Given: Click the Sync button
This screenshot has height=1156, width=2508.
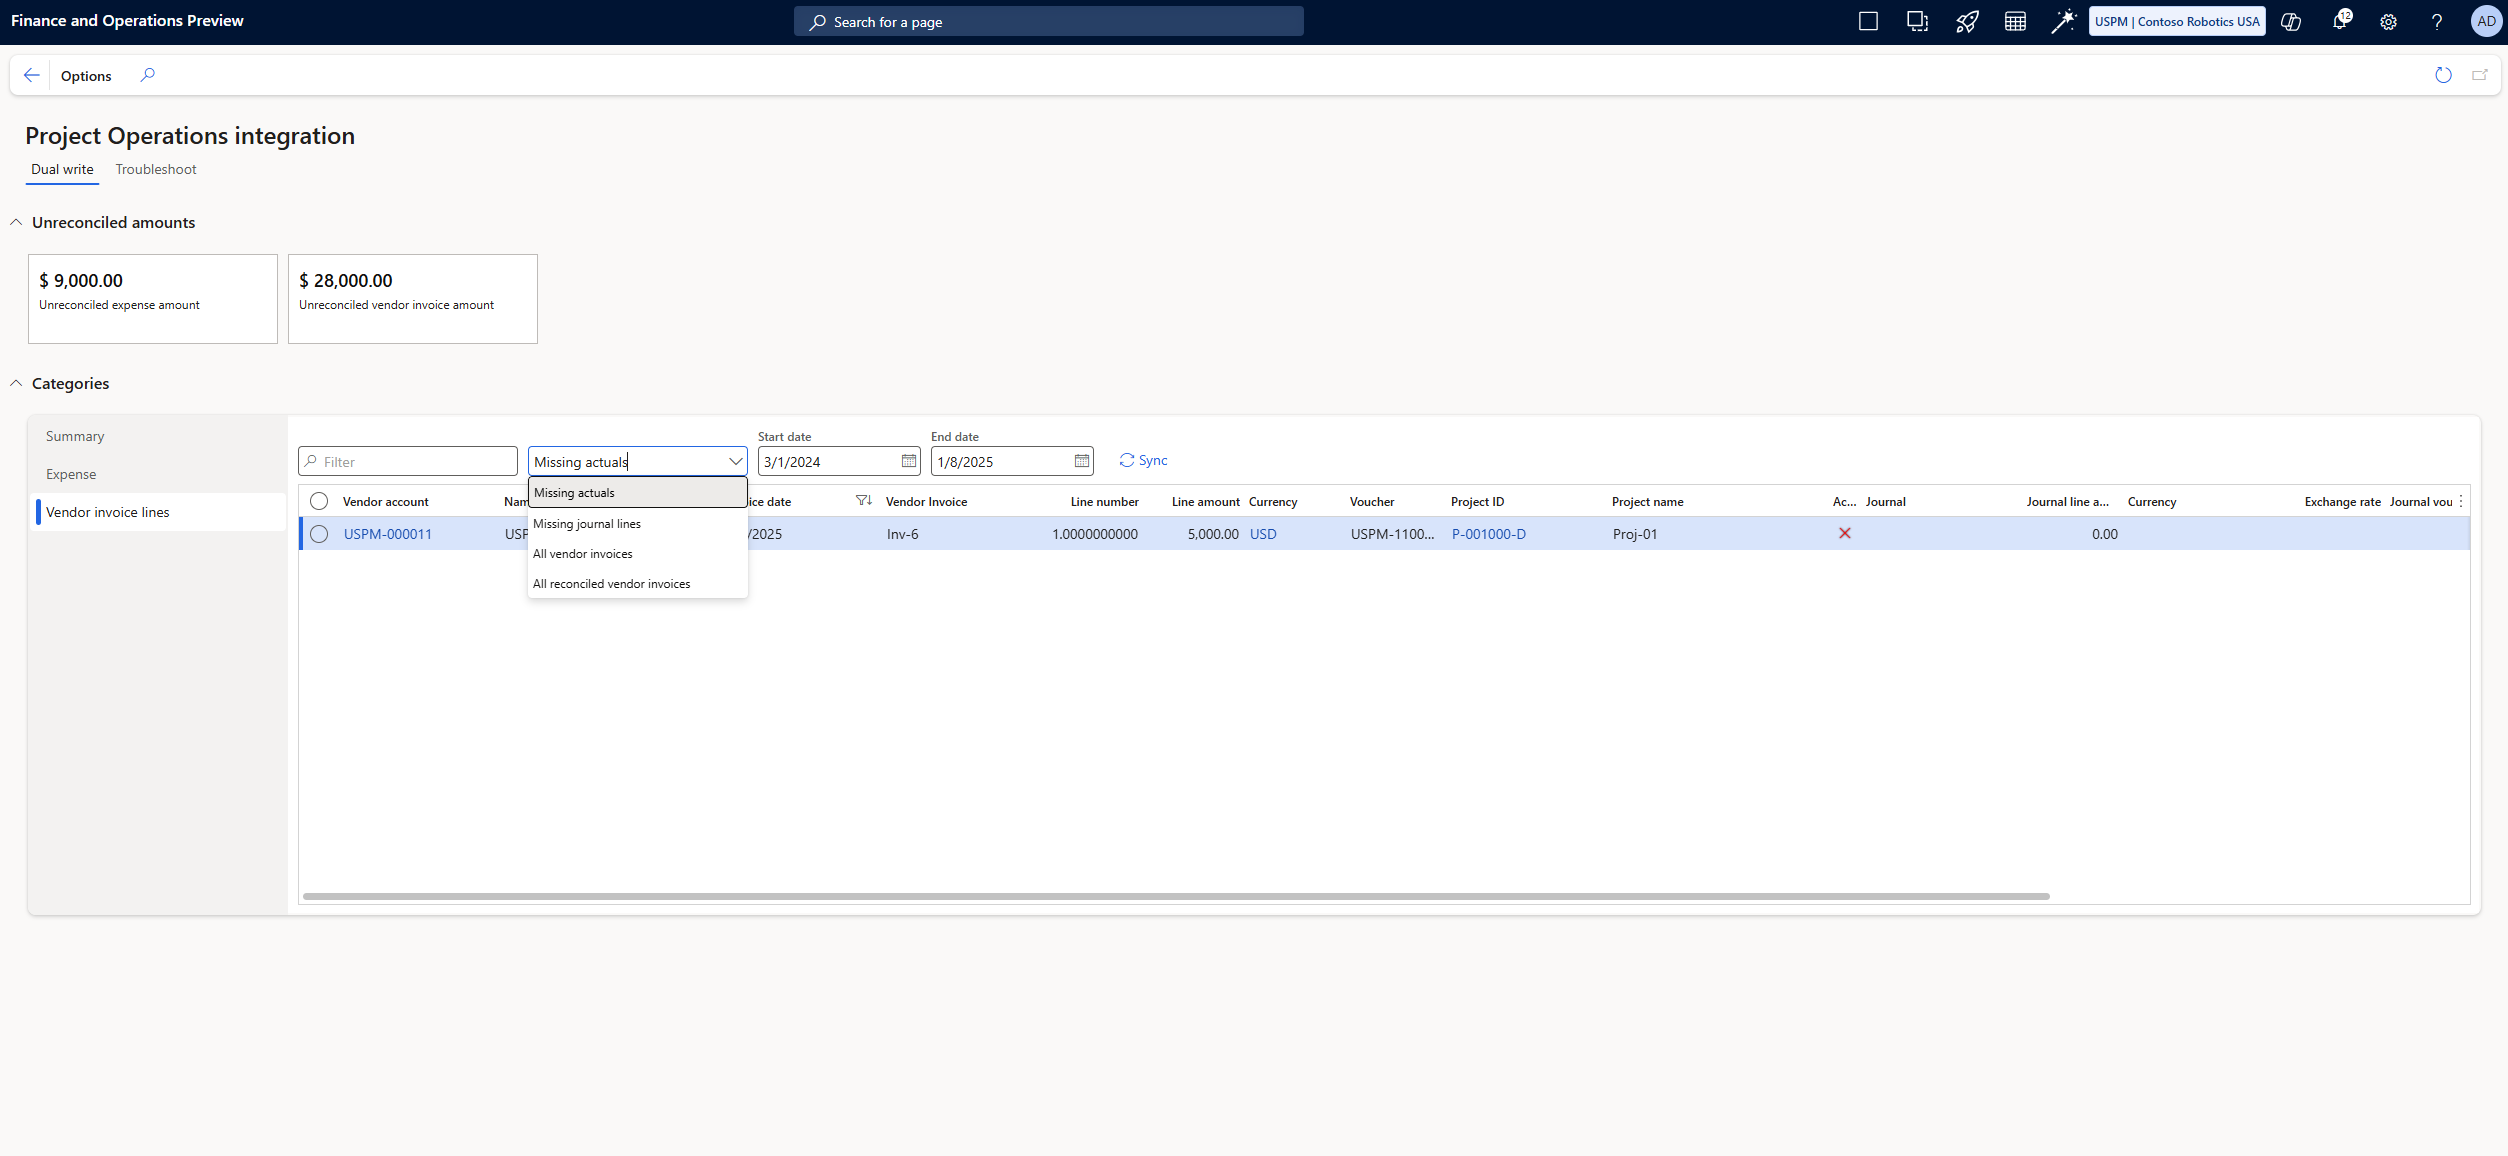Looking at the screenshot, I should [x=1143, y=460].
